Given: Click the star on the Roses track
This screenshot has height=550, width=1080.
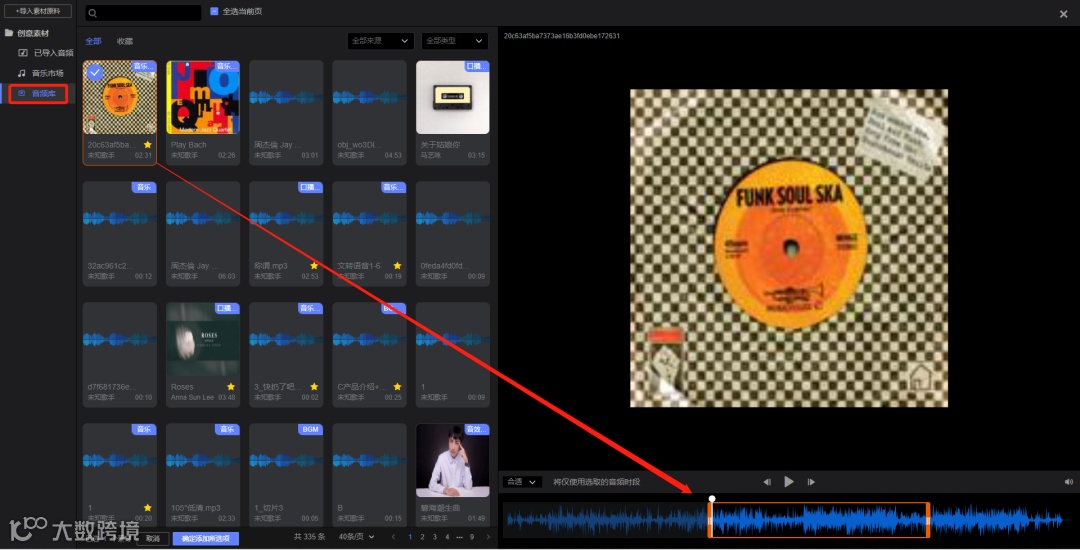Looking at the screenshot, I should 231,387.
